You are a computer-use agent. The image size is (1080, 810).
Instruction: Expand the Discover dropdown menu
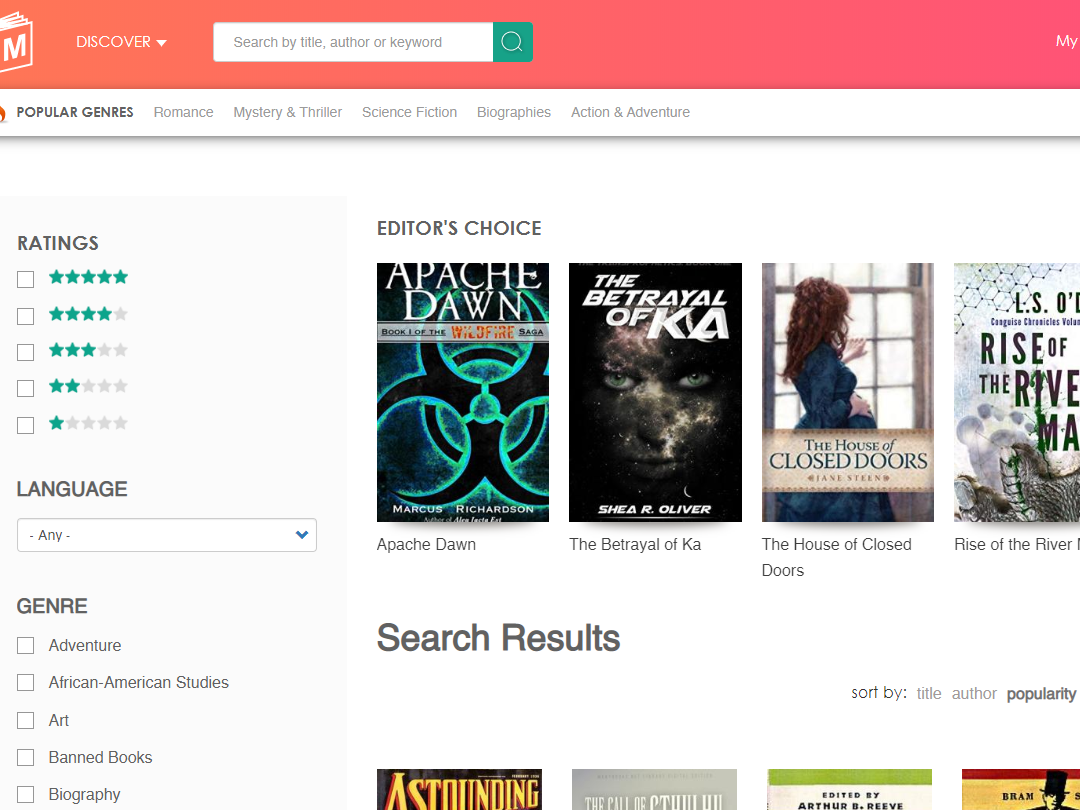(x=121, y=42)
